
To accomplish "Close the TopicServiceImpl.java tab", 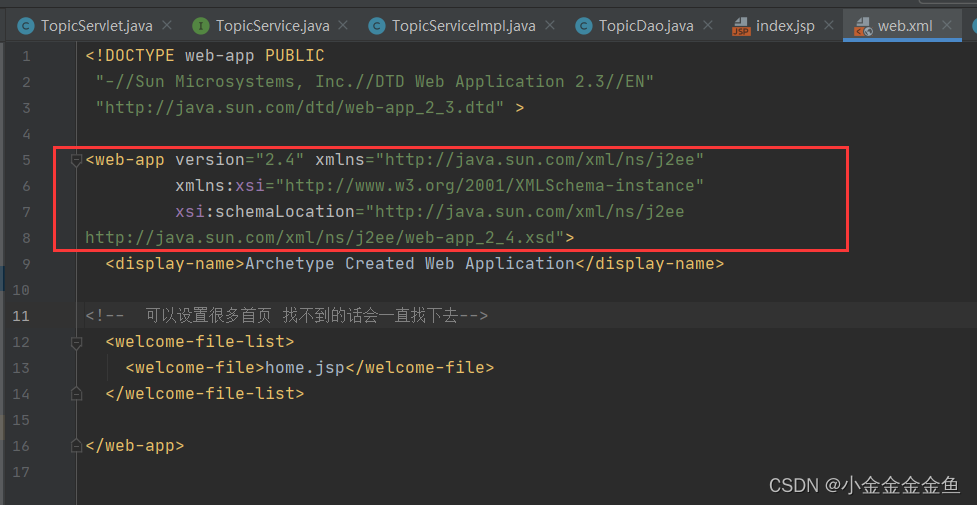I will tap(549, 26).
